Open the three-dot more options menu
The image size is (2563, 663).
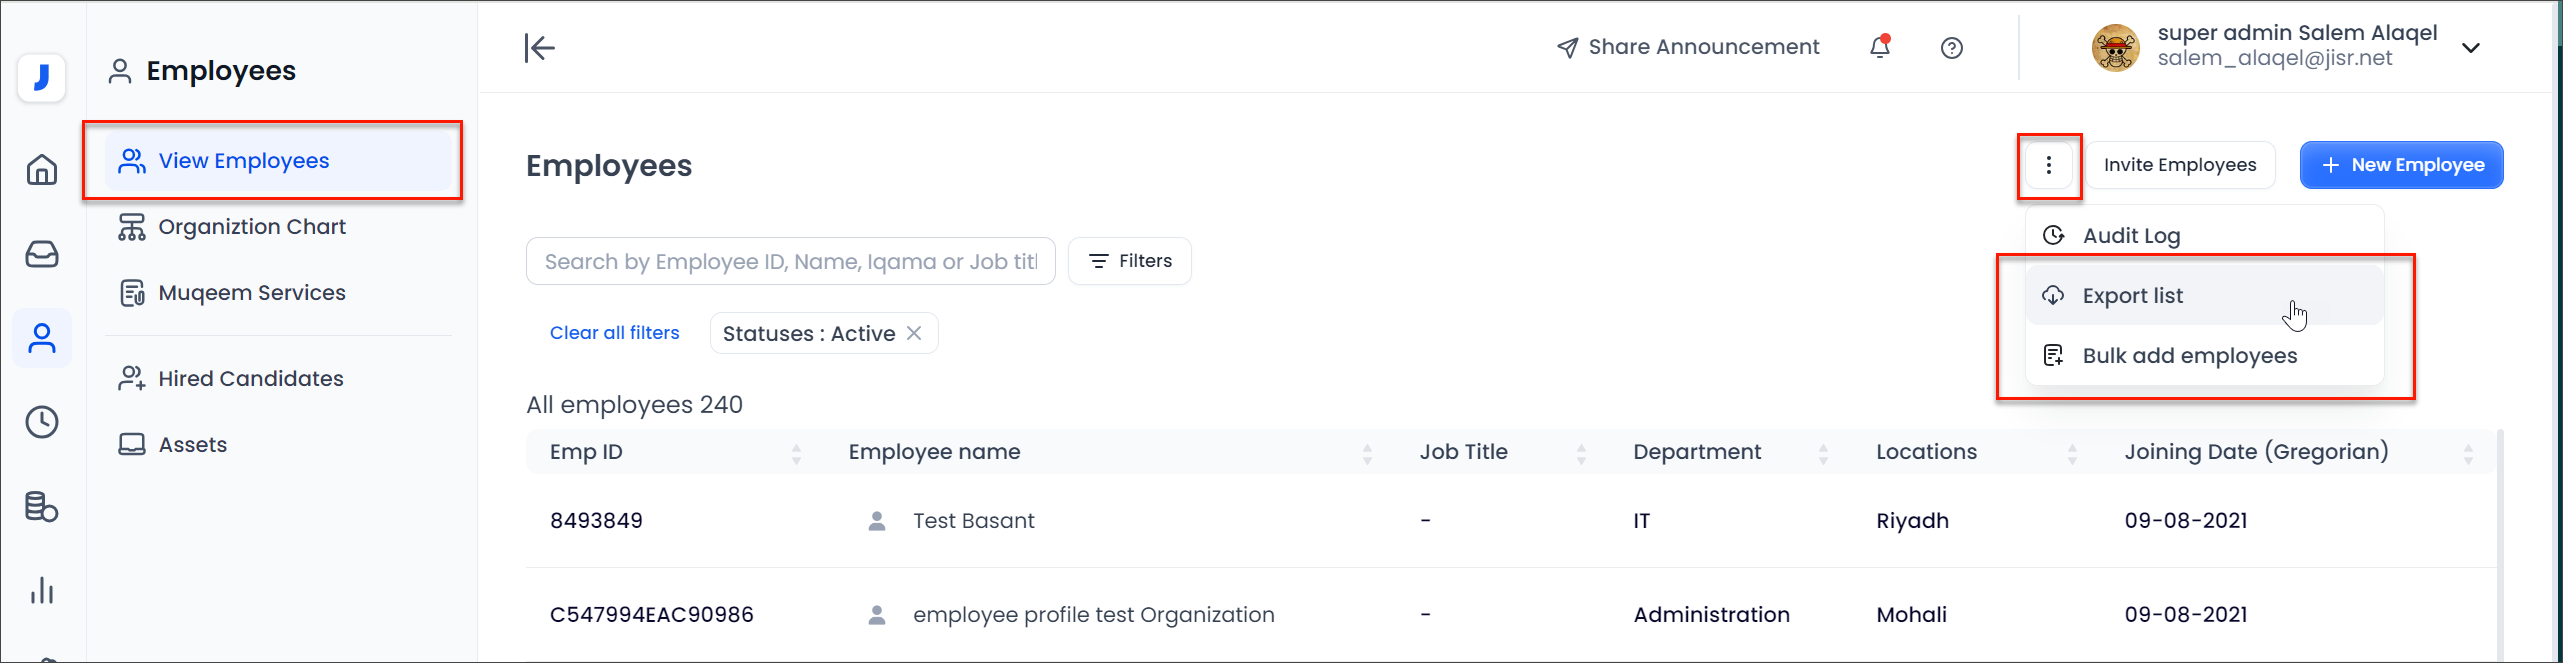[2049, 165]
